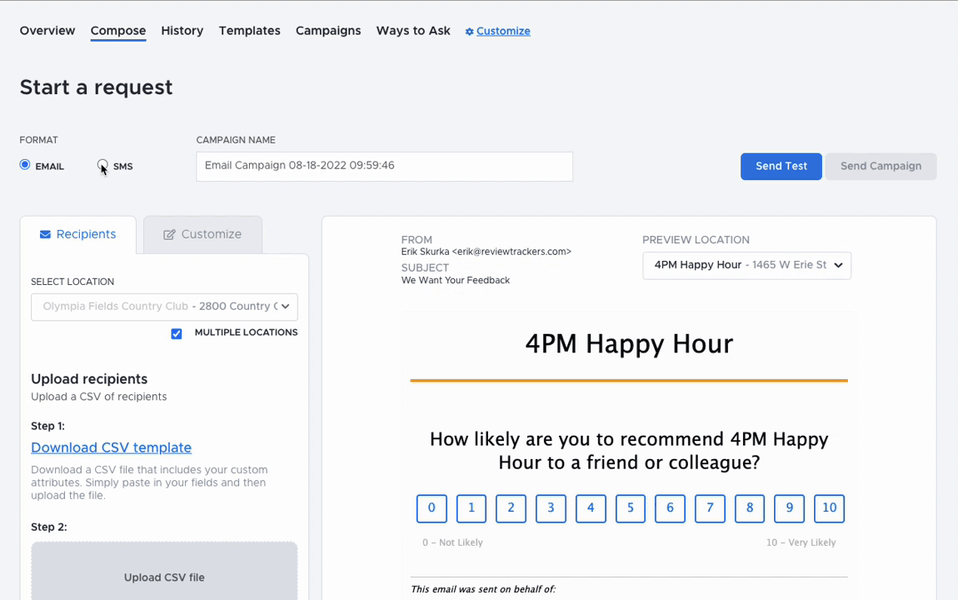This screenshot has height=600, width=958.
Task: Click the 'Upload a CSV of recipients' text
Action: [99, 397]
